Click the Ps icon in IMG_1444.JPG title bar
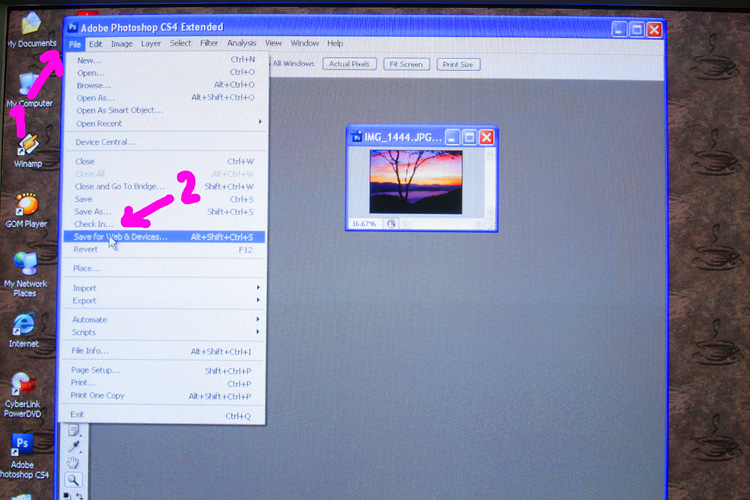The image size is (750, 500). (356, 137)
